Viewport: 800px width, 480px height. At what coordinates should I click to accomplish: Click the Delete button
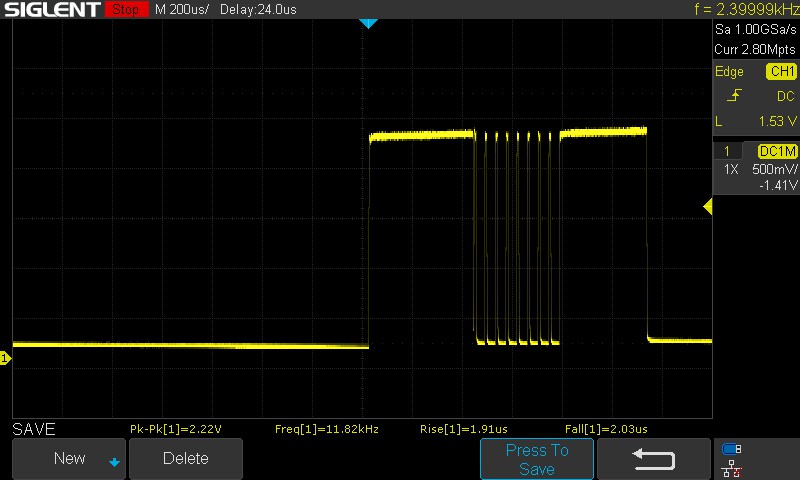186,459
